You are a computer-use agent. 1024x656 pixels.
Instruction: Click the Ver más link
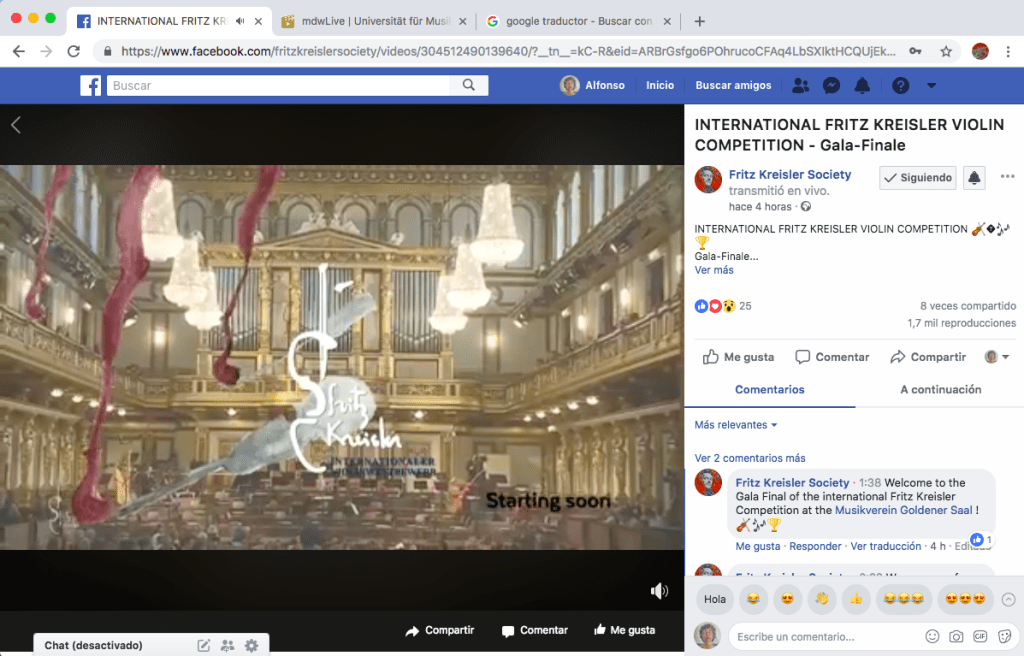pyautogui.click(x=714, y=270)
